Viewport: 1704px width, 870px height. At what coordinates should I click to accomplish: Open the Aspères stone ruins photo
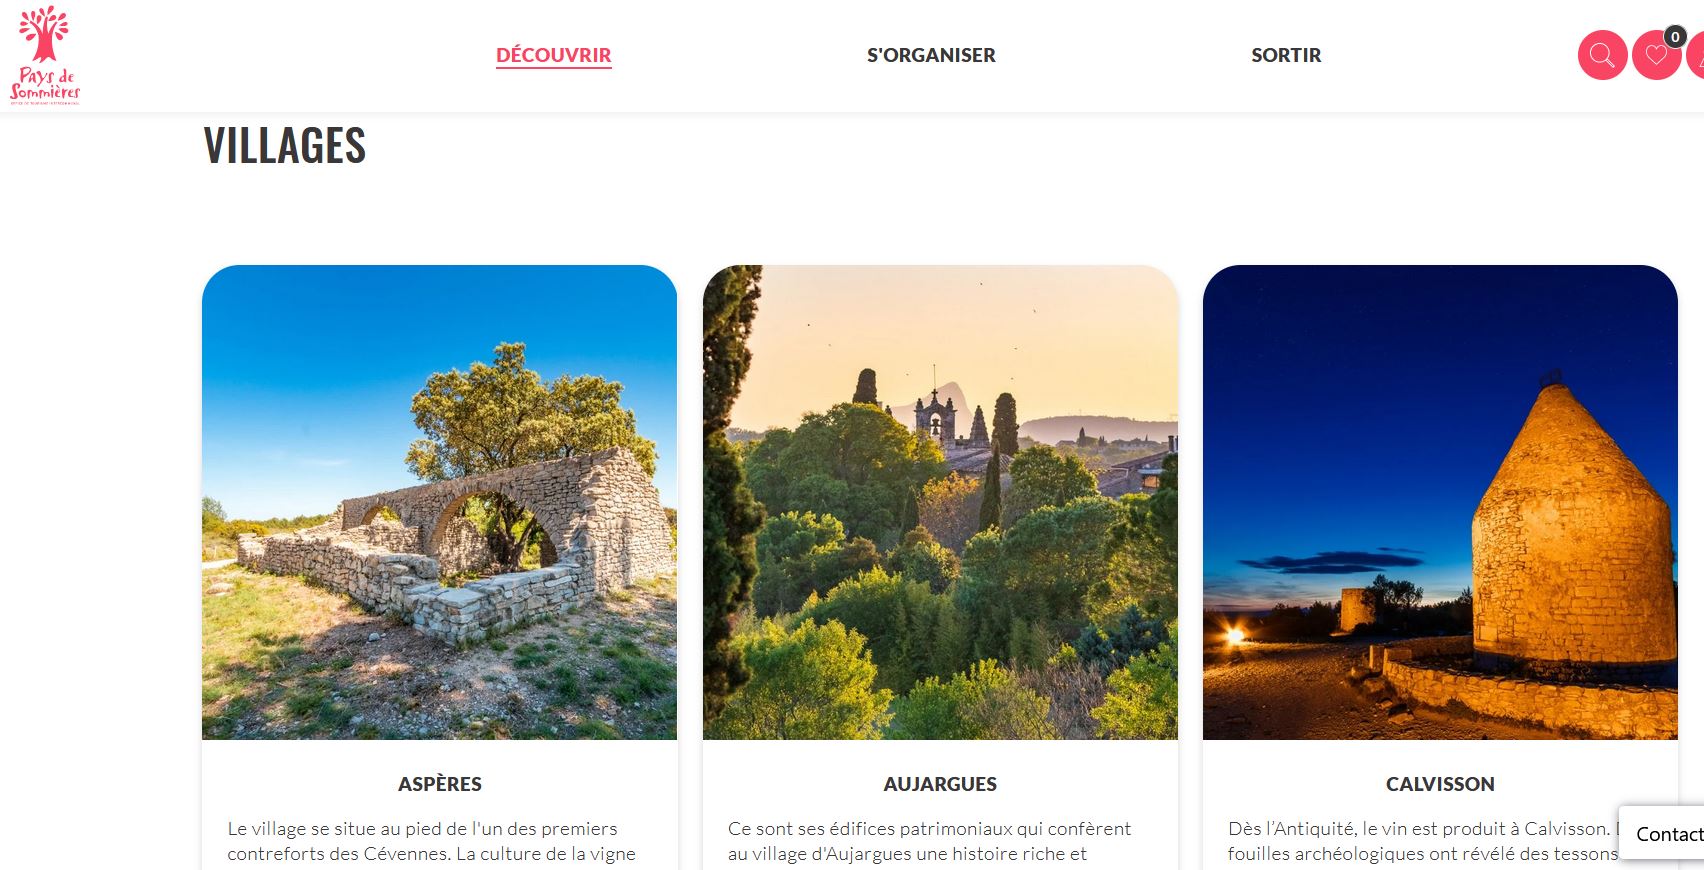pyautogui.click(x=439, y=502)
